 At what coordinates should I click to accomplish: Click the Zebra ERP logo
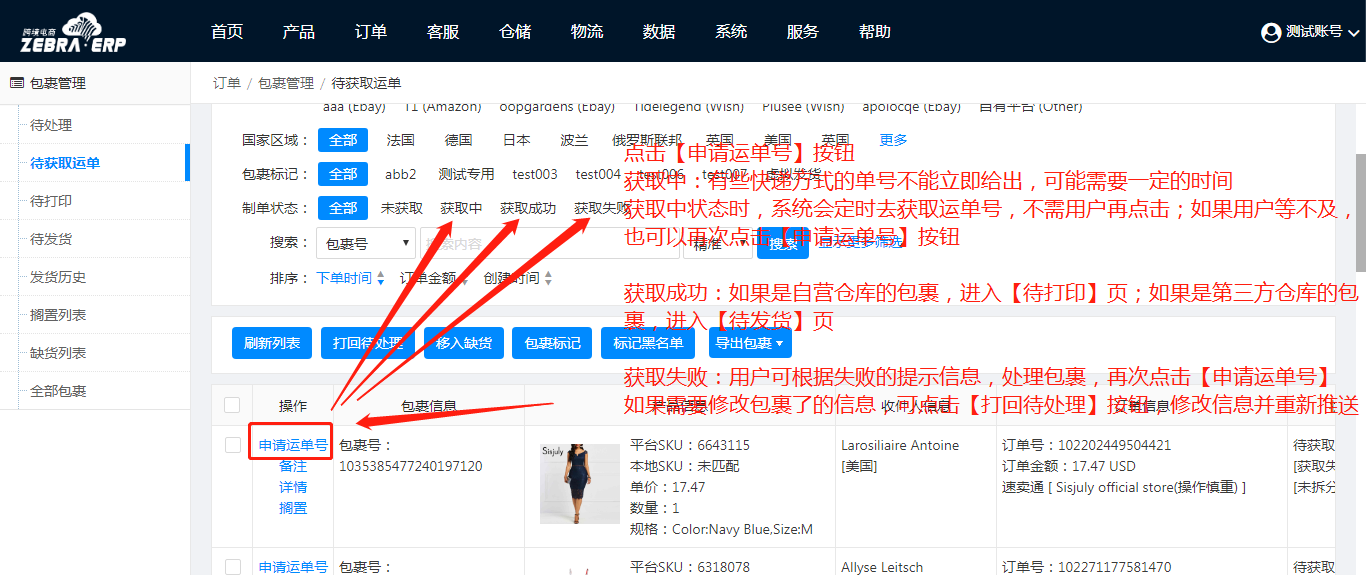pyautogui.click(x=73, y=32)
